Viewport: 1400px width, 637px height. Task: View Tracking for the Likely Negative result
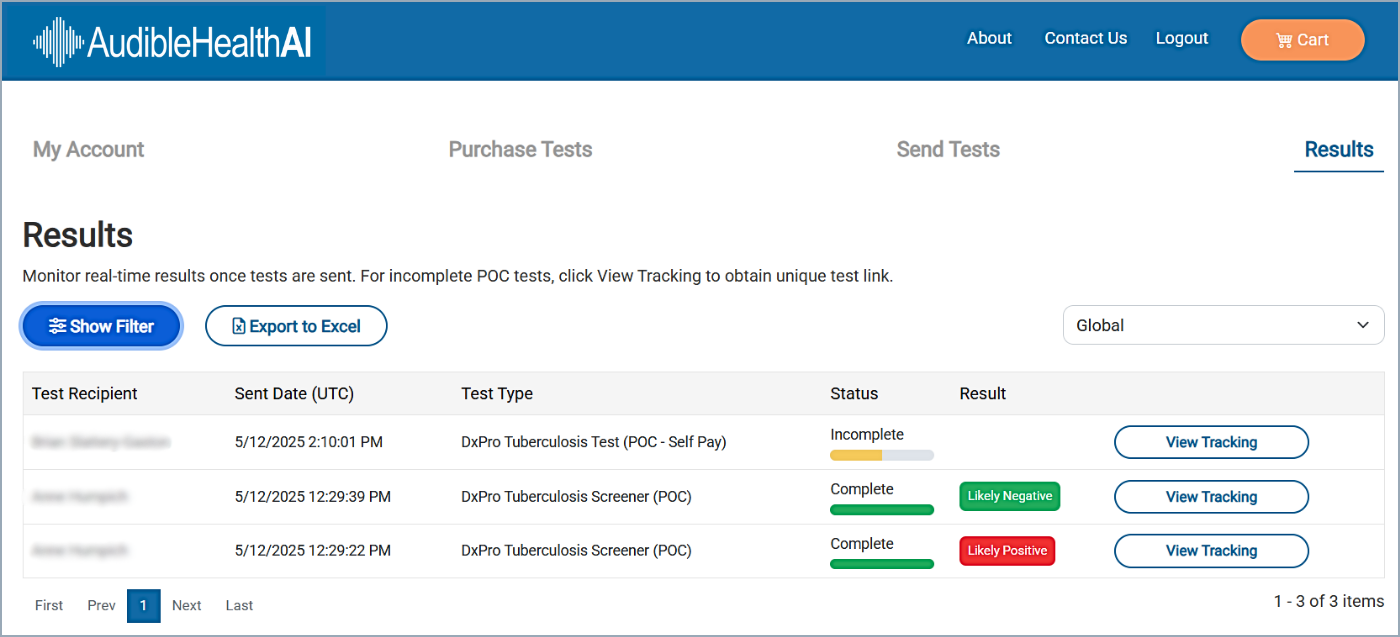1211,497
